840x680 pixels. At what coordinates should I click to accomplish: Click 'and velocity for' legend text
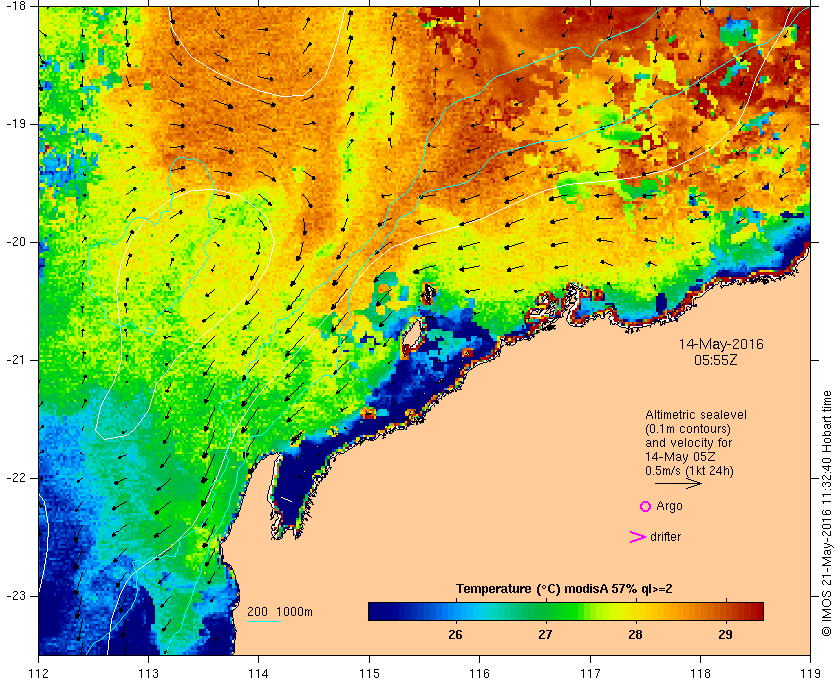click(688, 443)
